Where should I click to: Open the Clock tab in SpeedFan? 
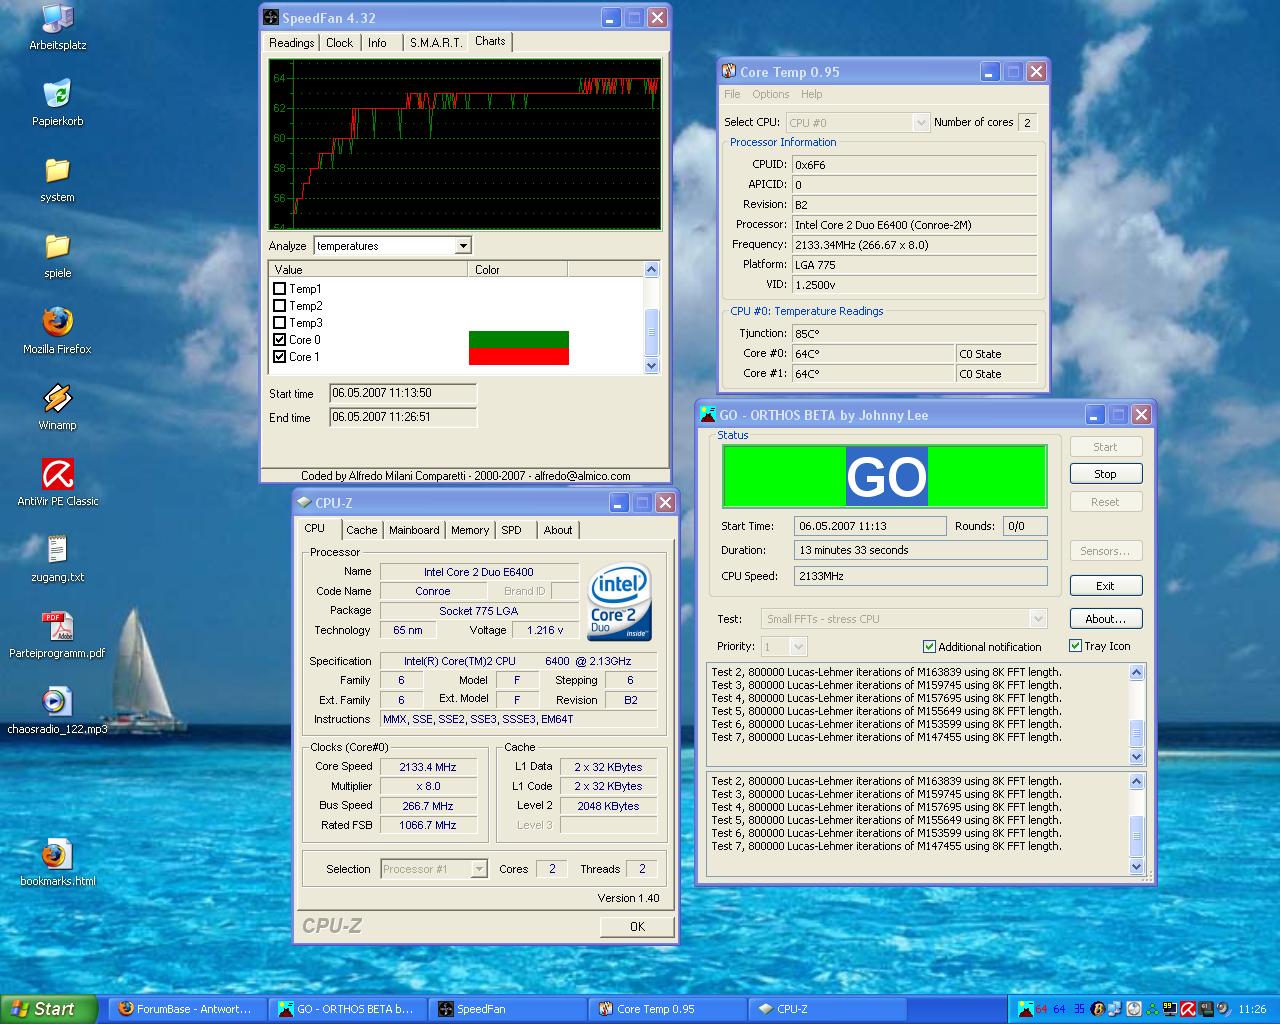tap(339, 43)
